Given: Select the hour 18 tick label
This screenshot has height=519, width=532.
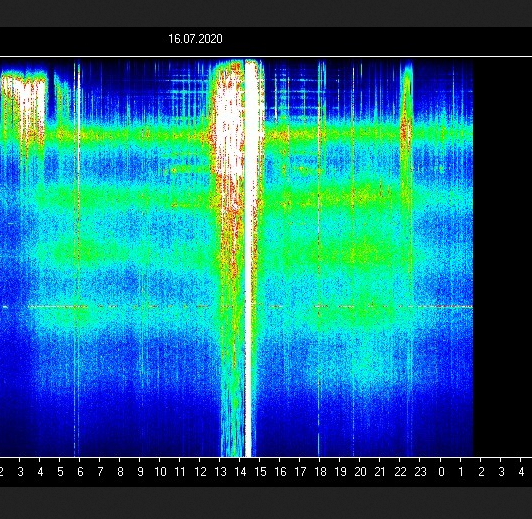Looking at the screenshot, I should click(x=320, y=472).
